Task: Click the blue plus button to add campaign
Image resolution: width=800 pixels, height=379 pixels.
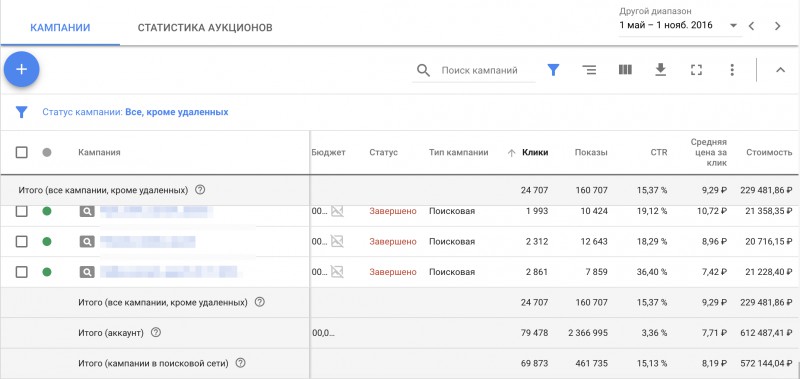Action: click(x=21, y=70)
